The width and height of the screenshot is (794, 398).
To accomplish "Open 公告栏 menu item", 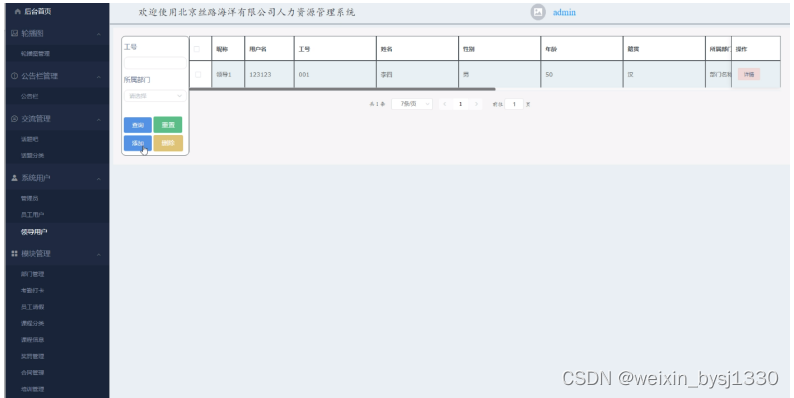I will click(29, 96).
